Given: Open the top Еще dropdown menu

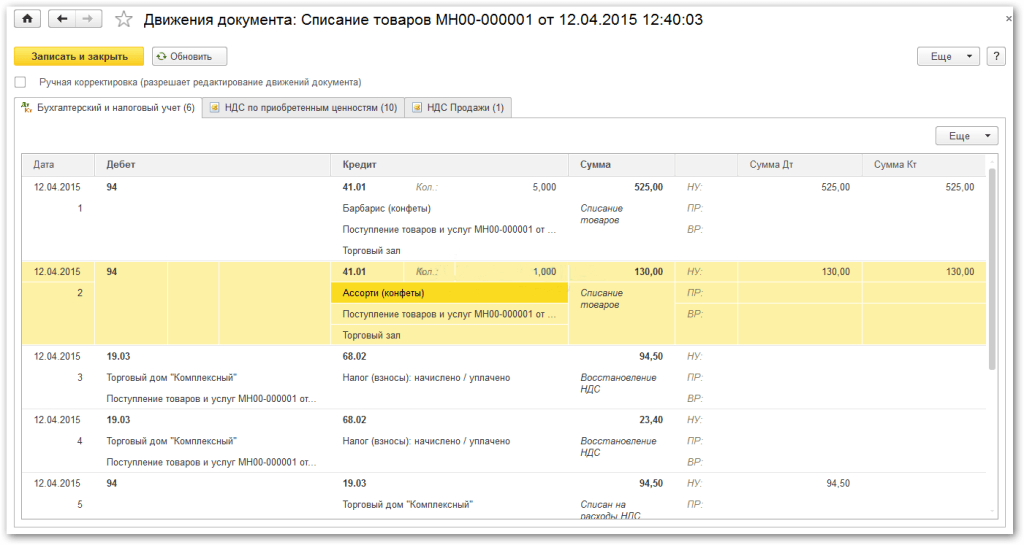Looking at the screenshot, I should [x=947, y=57].
